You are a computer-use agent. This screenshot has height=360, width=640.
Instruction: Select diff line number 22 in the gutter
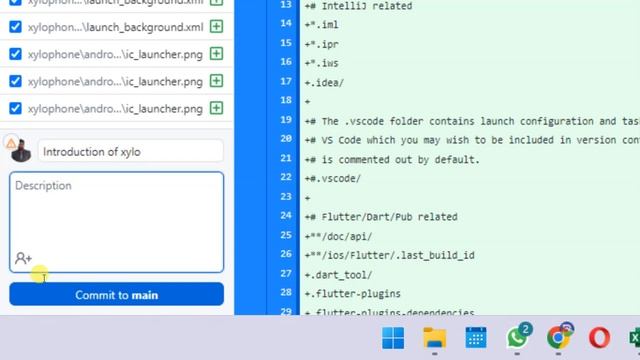pyautogui.click(x=286, y=178)
